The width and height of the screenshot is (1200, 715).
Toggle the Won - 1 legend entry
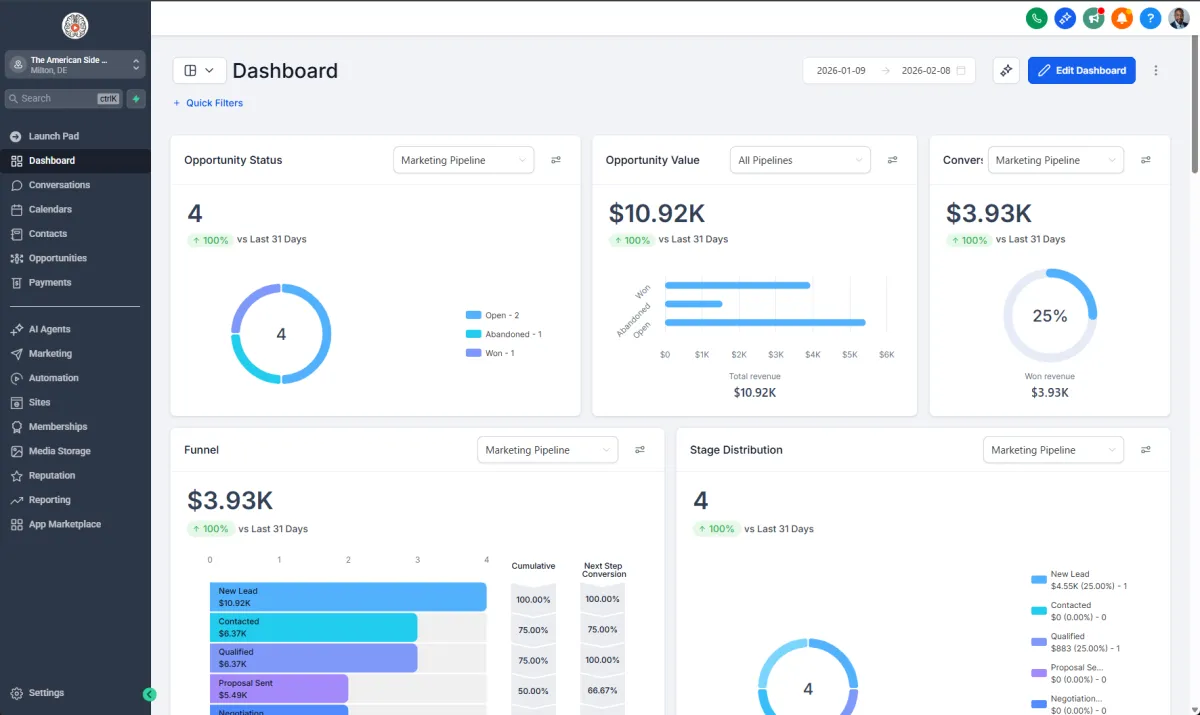tap(490, 353)
